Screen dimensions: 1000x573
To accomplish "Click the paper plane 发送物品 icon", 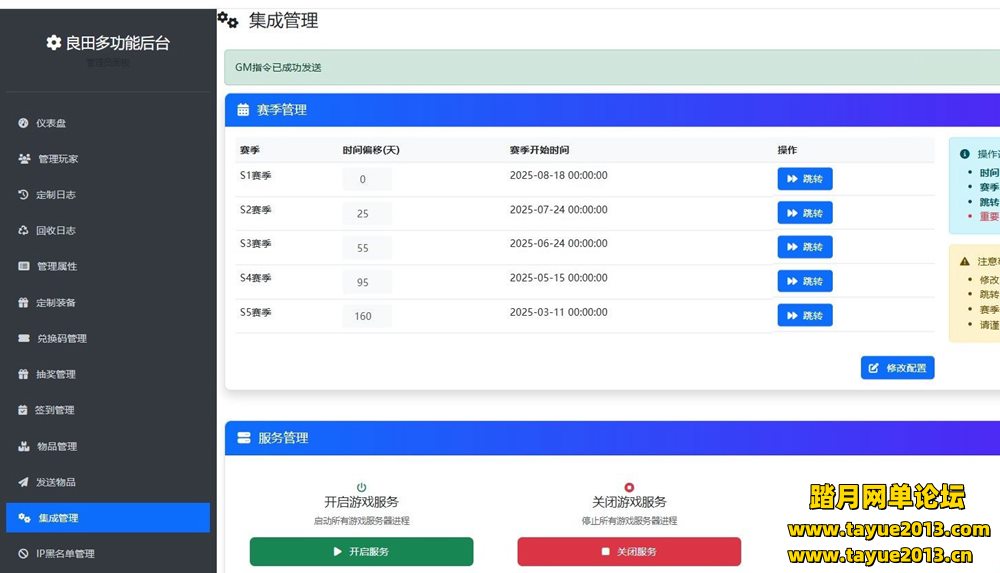I will (x=23, y=482).
